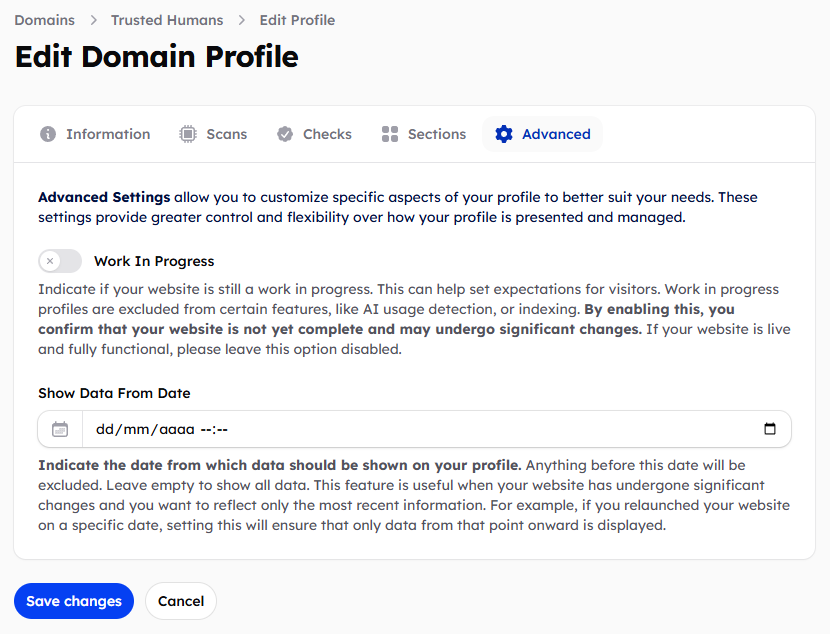
Task: Open the date picker calendar button
Action: [769, 429]
